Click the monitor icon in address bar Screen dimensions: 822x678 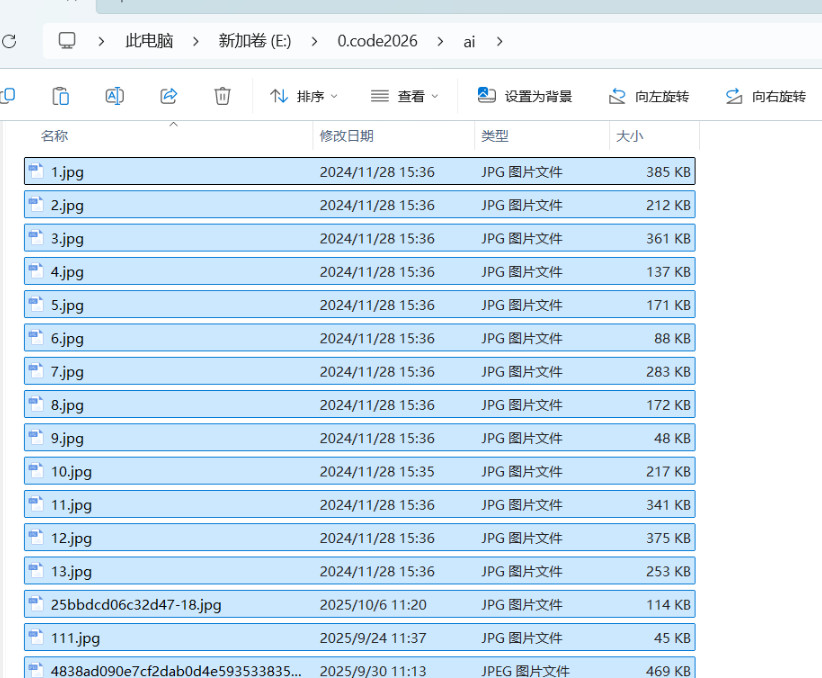click(x=67, y=41)
